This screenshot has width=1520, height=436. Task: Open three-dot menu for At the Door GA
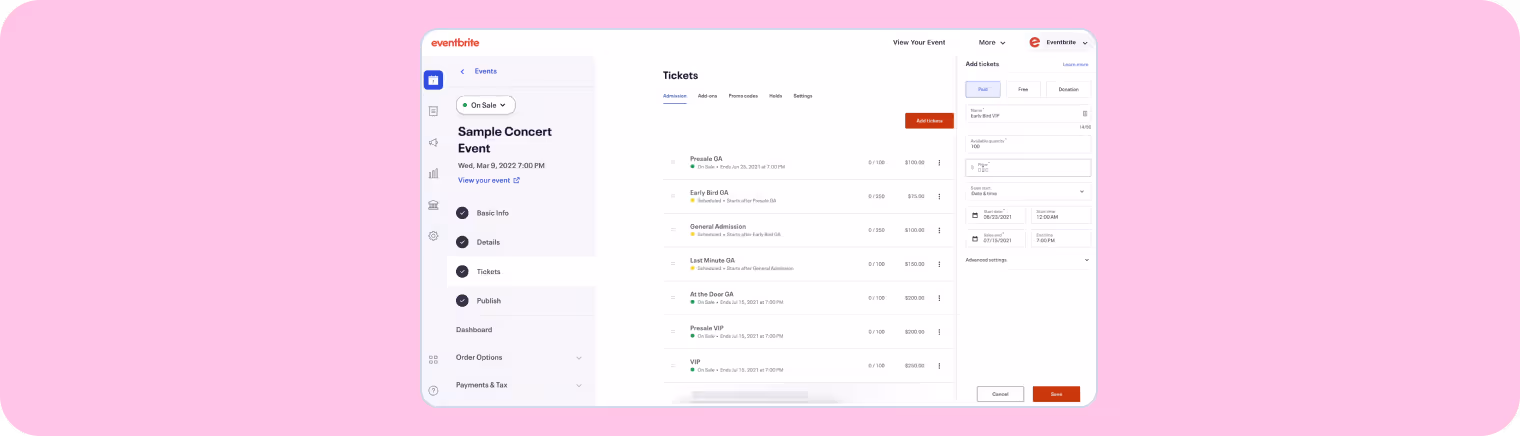coord(939,298)
